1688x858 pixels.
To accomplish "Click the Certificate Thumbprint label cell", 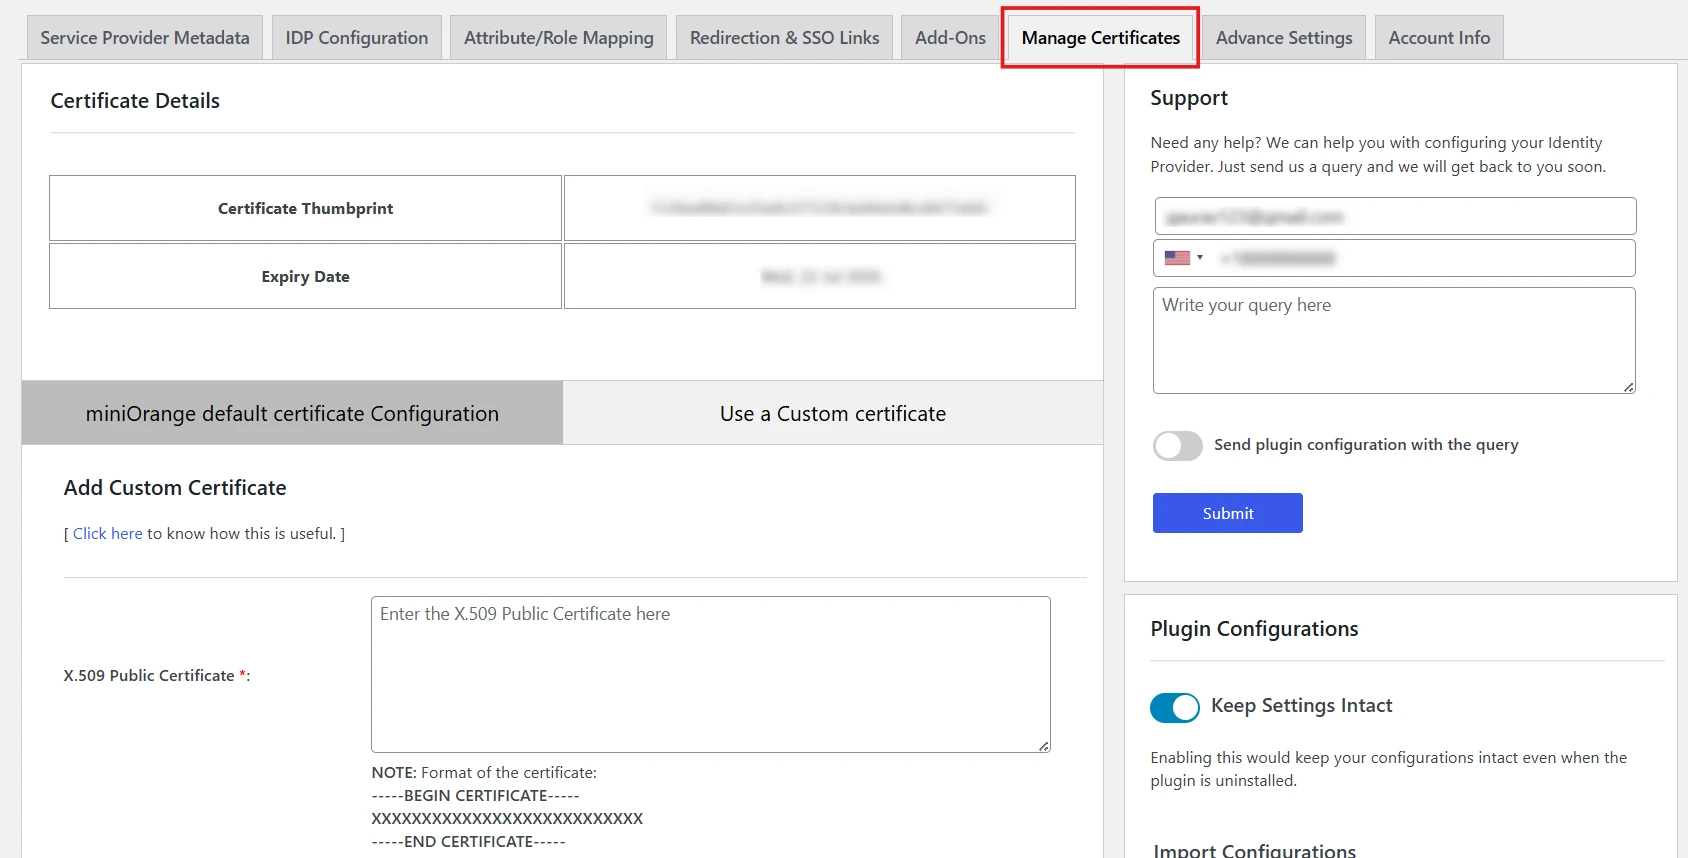I will pos(305,208).
